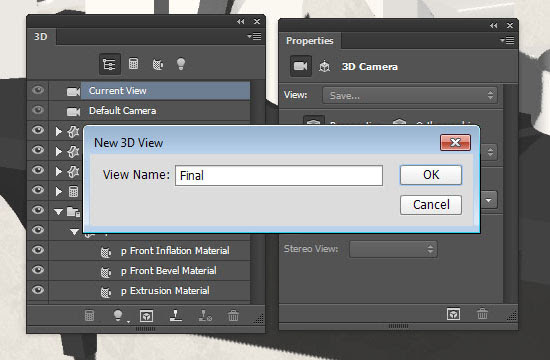Image resolution: width=550 pixels, height=360 pixels.
Task: Click the View Name text field
Action: [279, 175]
